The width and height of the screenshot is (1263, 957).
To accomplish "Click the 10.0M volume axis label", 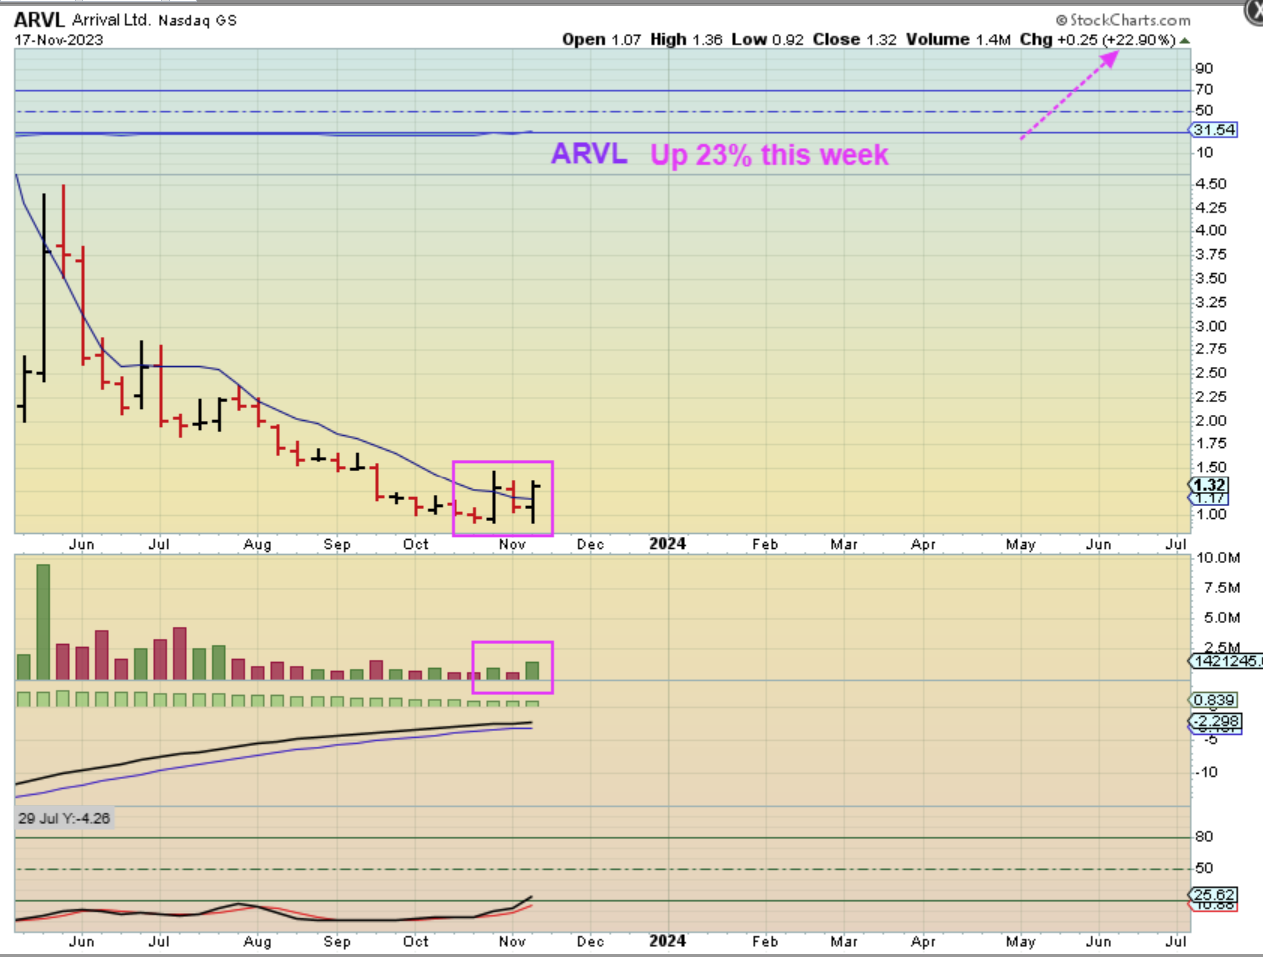I will point(1218,558).
